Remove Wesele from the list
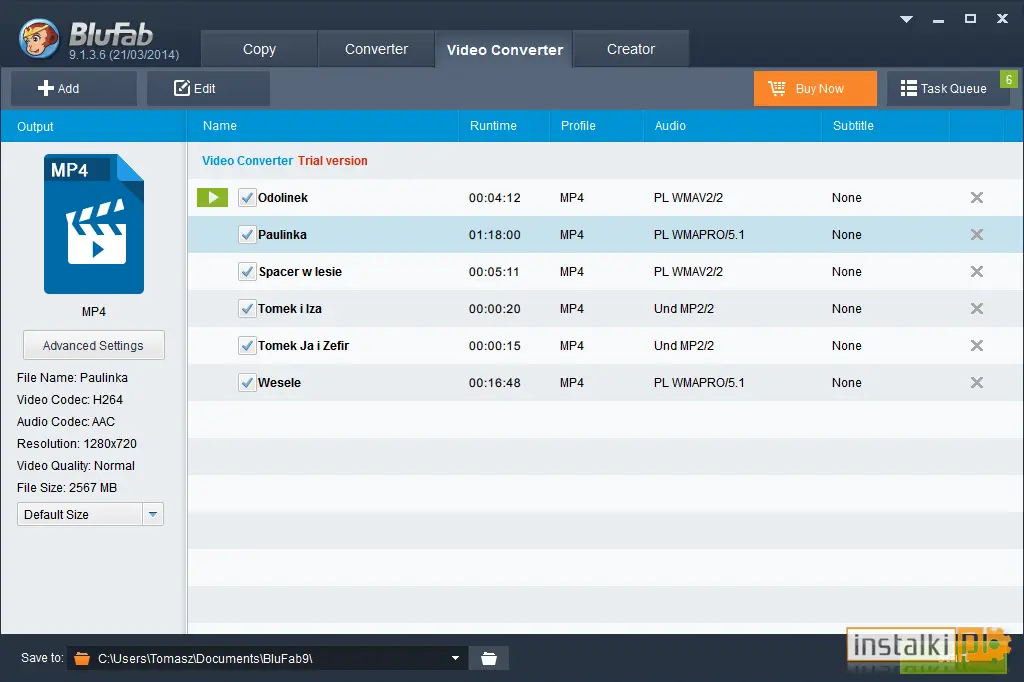Screen dimensions: 1024x682 [x=976, y=383]
